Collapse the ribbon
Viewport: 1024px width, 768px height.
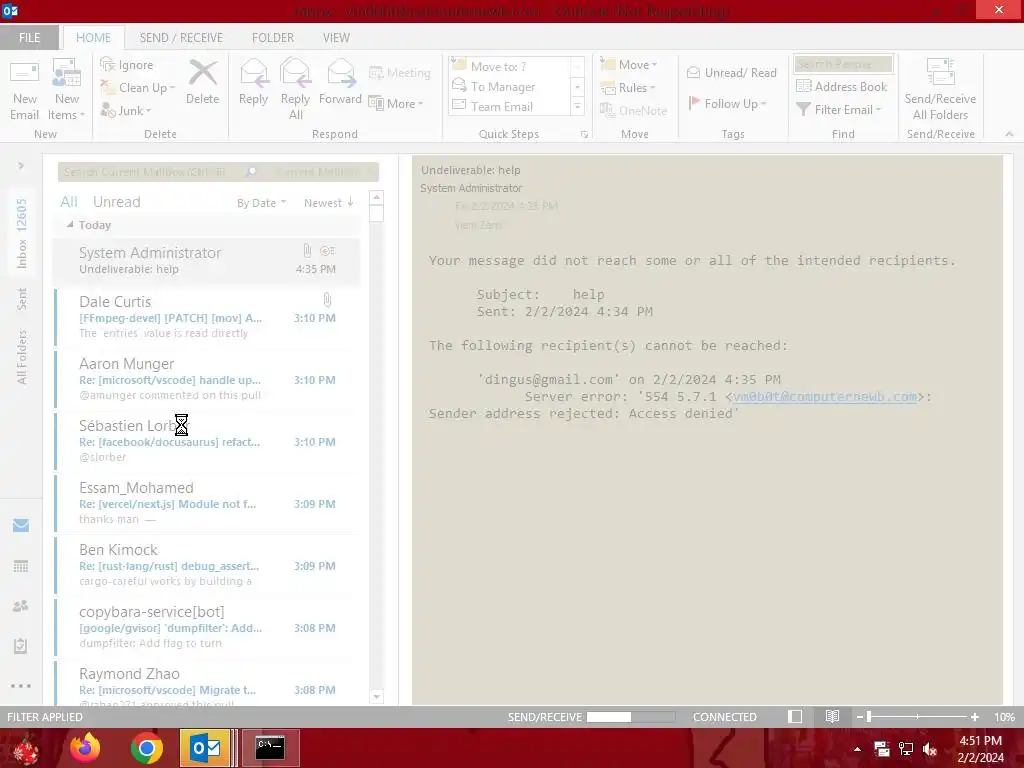pos(1009,134)
